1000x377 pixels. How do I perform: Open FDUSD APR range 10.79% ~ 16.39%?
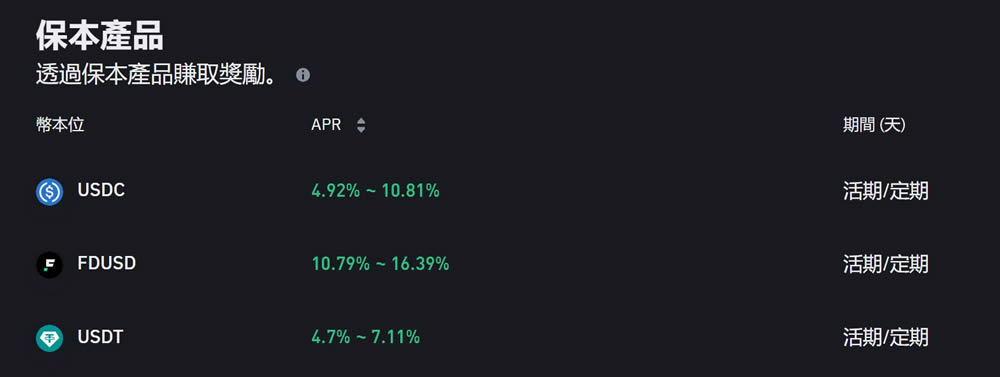(380, 263)
